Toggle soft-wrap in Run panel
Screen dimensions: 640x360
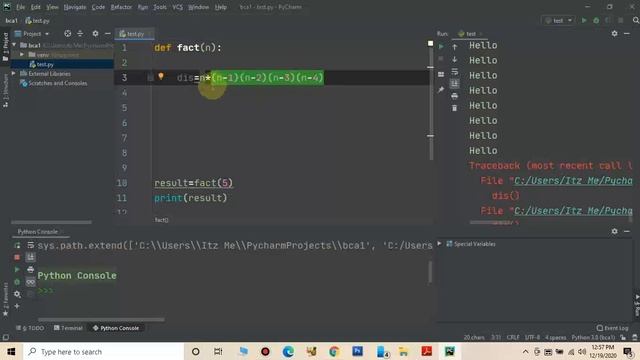[455, 72]
